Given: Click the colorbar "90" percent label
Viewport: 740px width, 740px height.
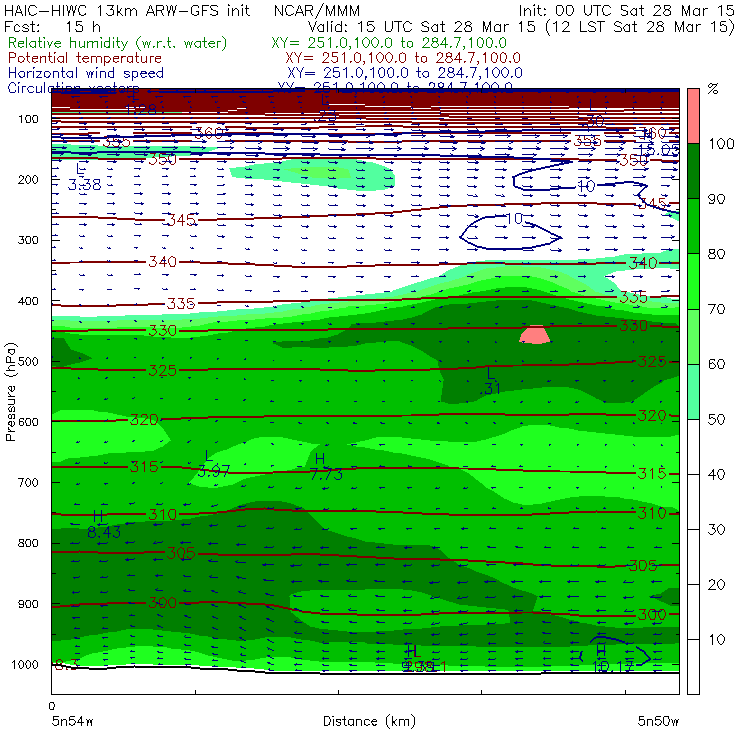Looking at the screenshot, I should click(x=716, y=199).
